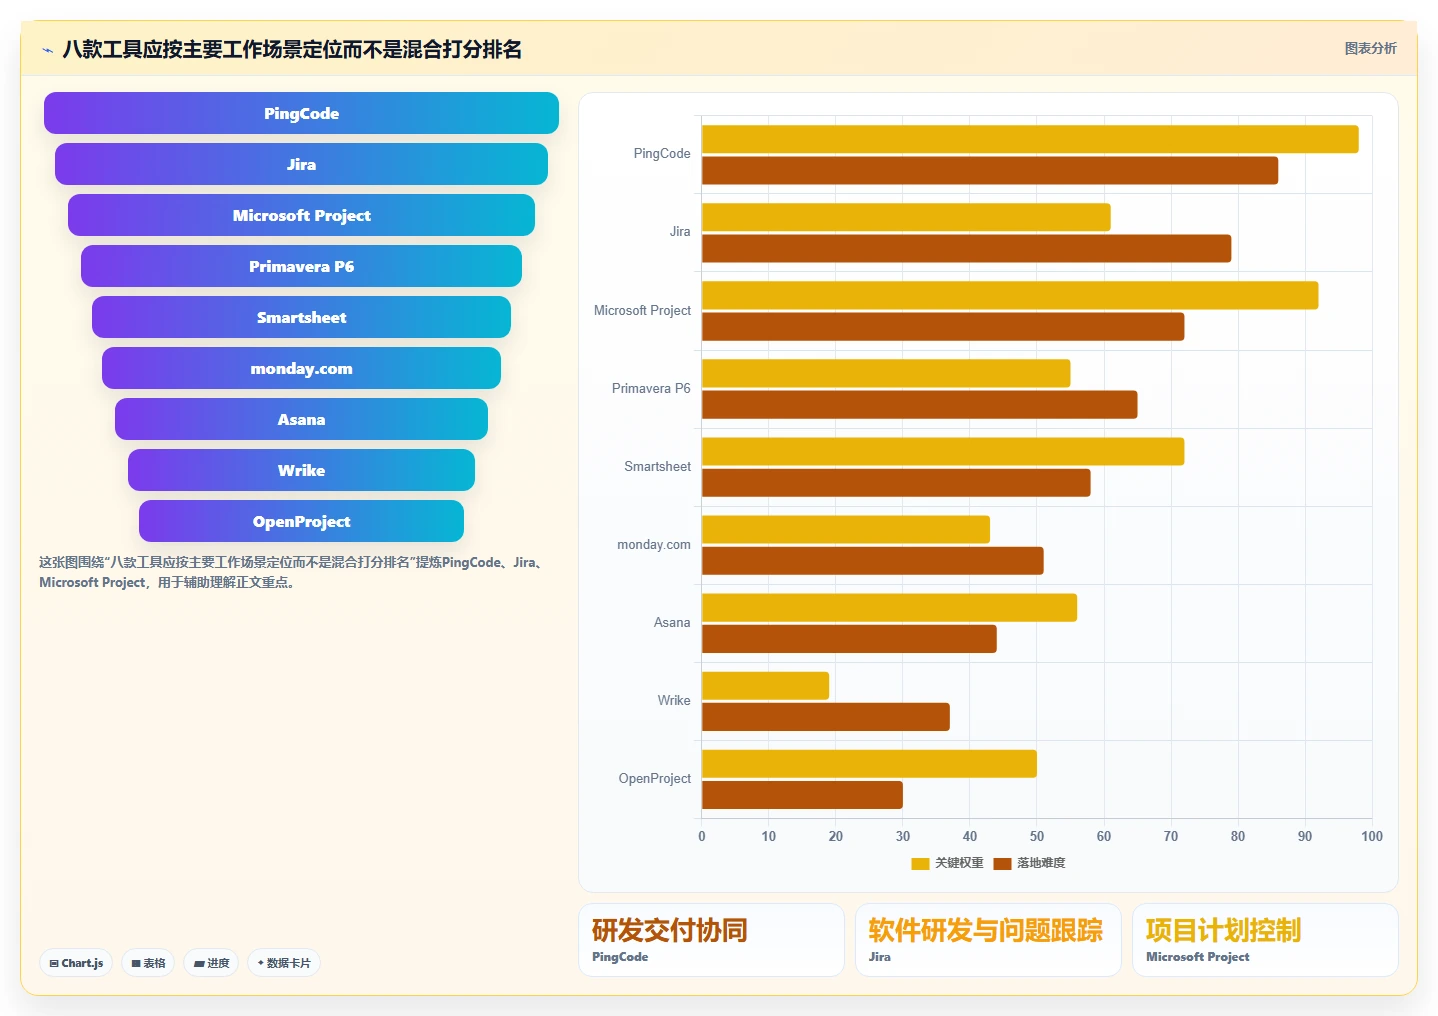Click Smartsheet's yellow 关键权重 bar
Viewport: 1438px width, 1016px height.
click(943, 451)
